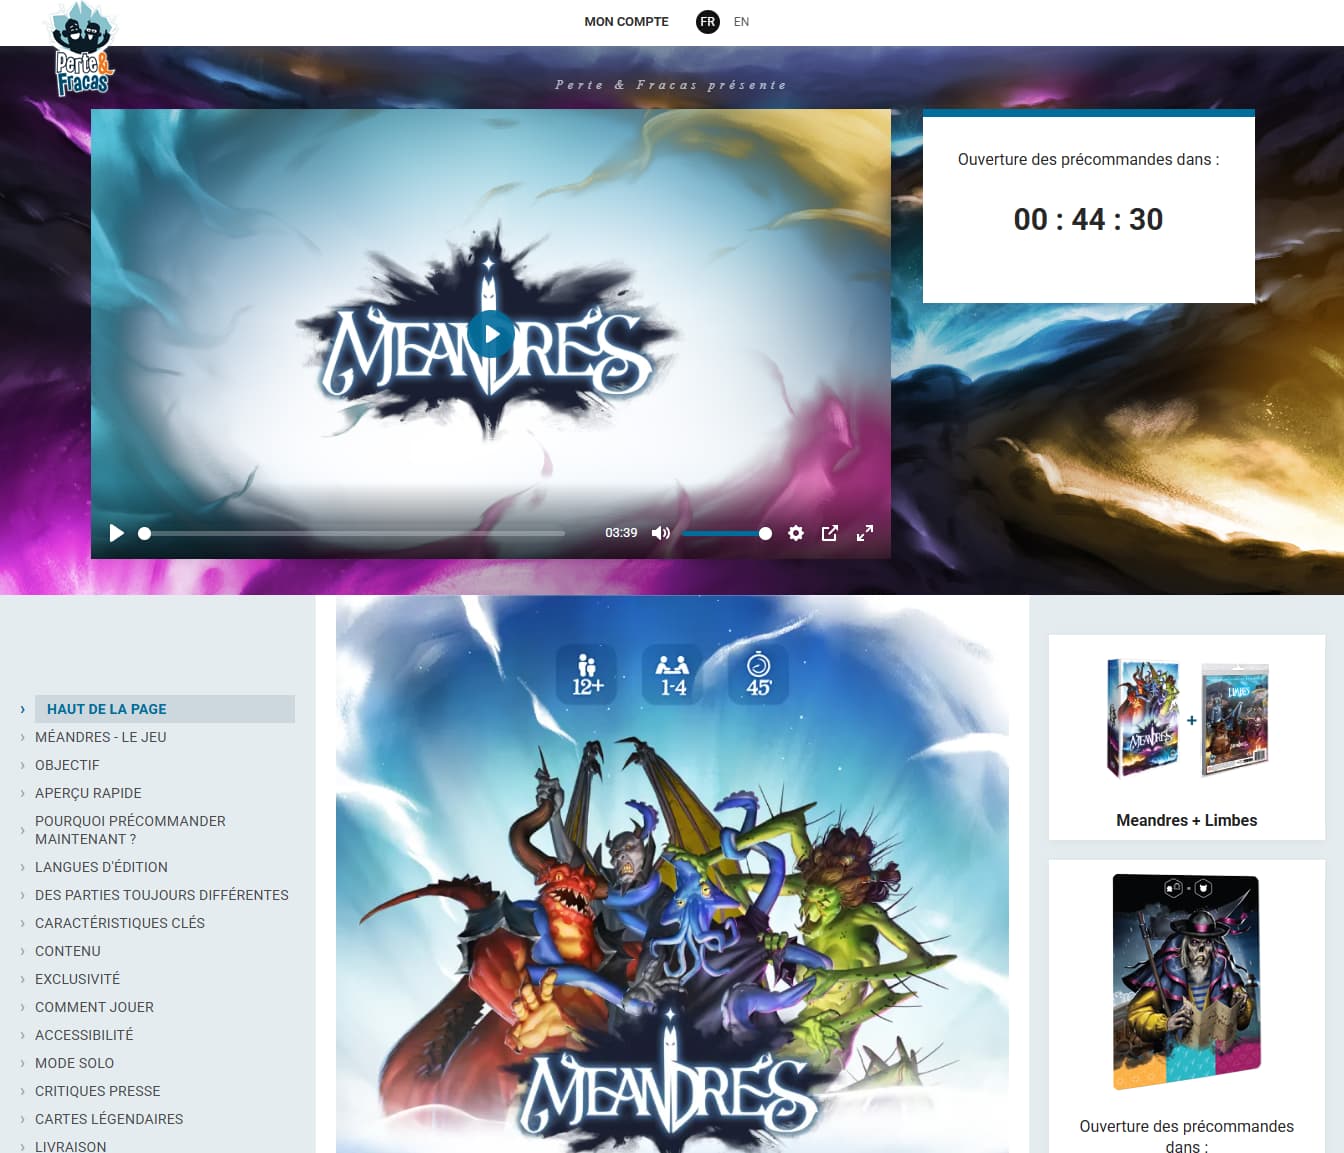Click the 00 : 44 : 30 countdown timer

coord(1089,219)
